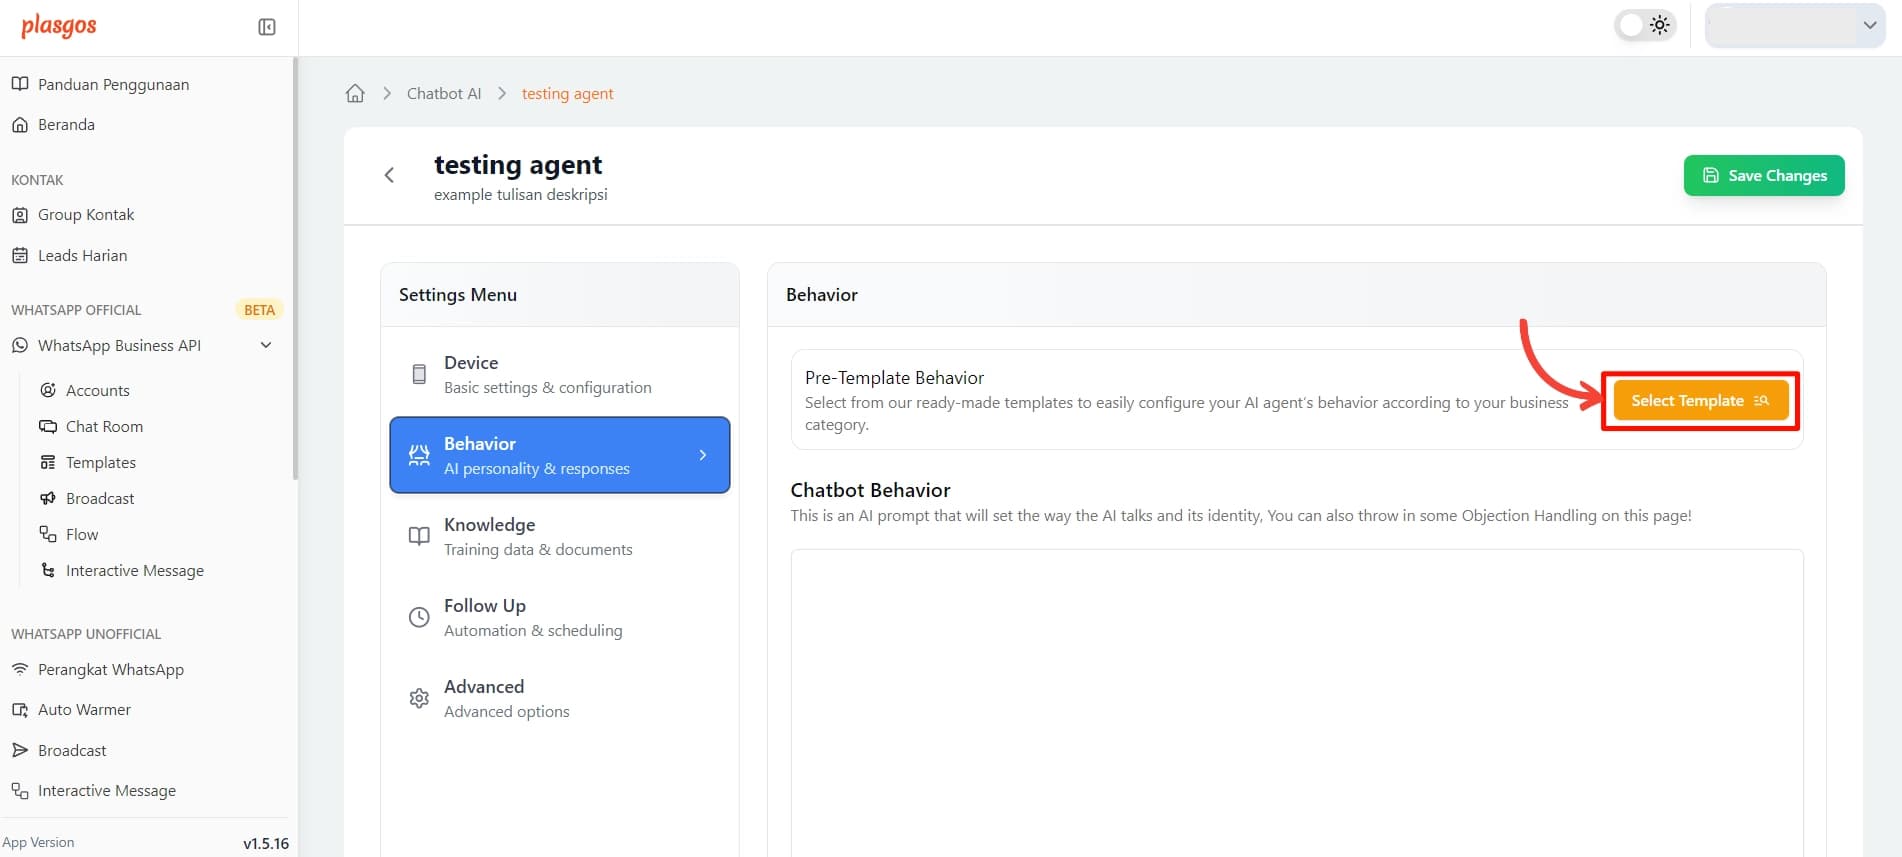Click testing agent breadcrumb link
Screen dimensions: 1902x857
click(x=567, y=93)
